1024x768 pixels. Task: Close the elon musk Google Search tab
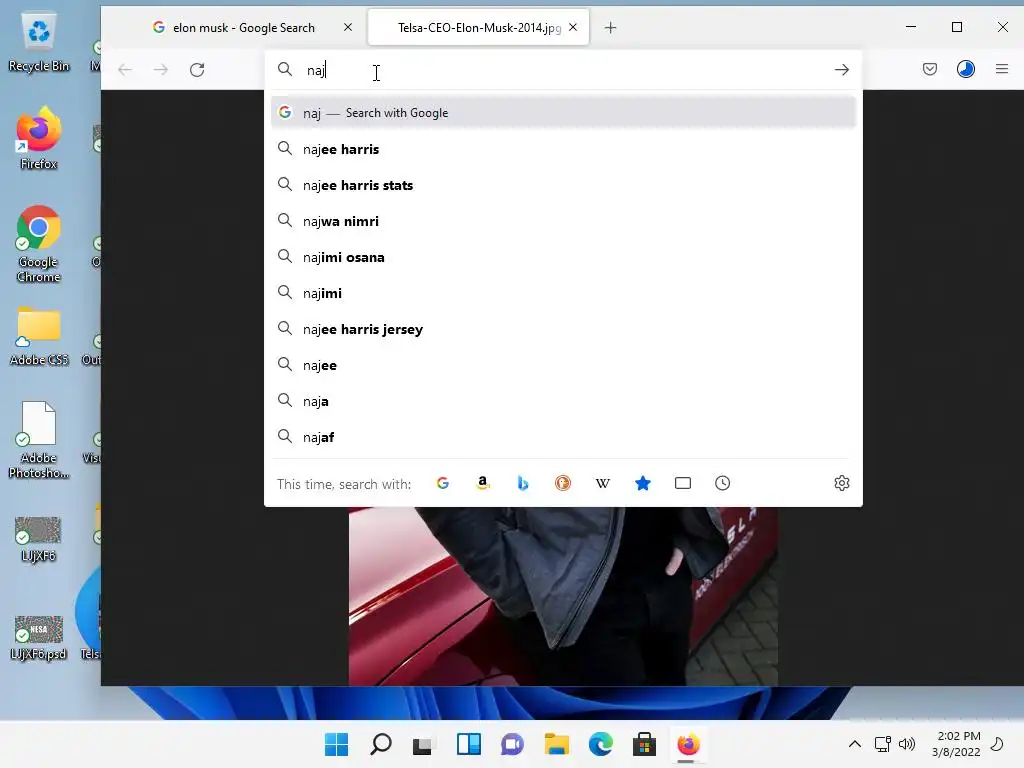click(x=348, y=27)
